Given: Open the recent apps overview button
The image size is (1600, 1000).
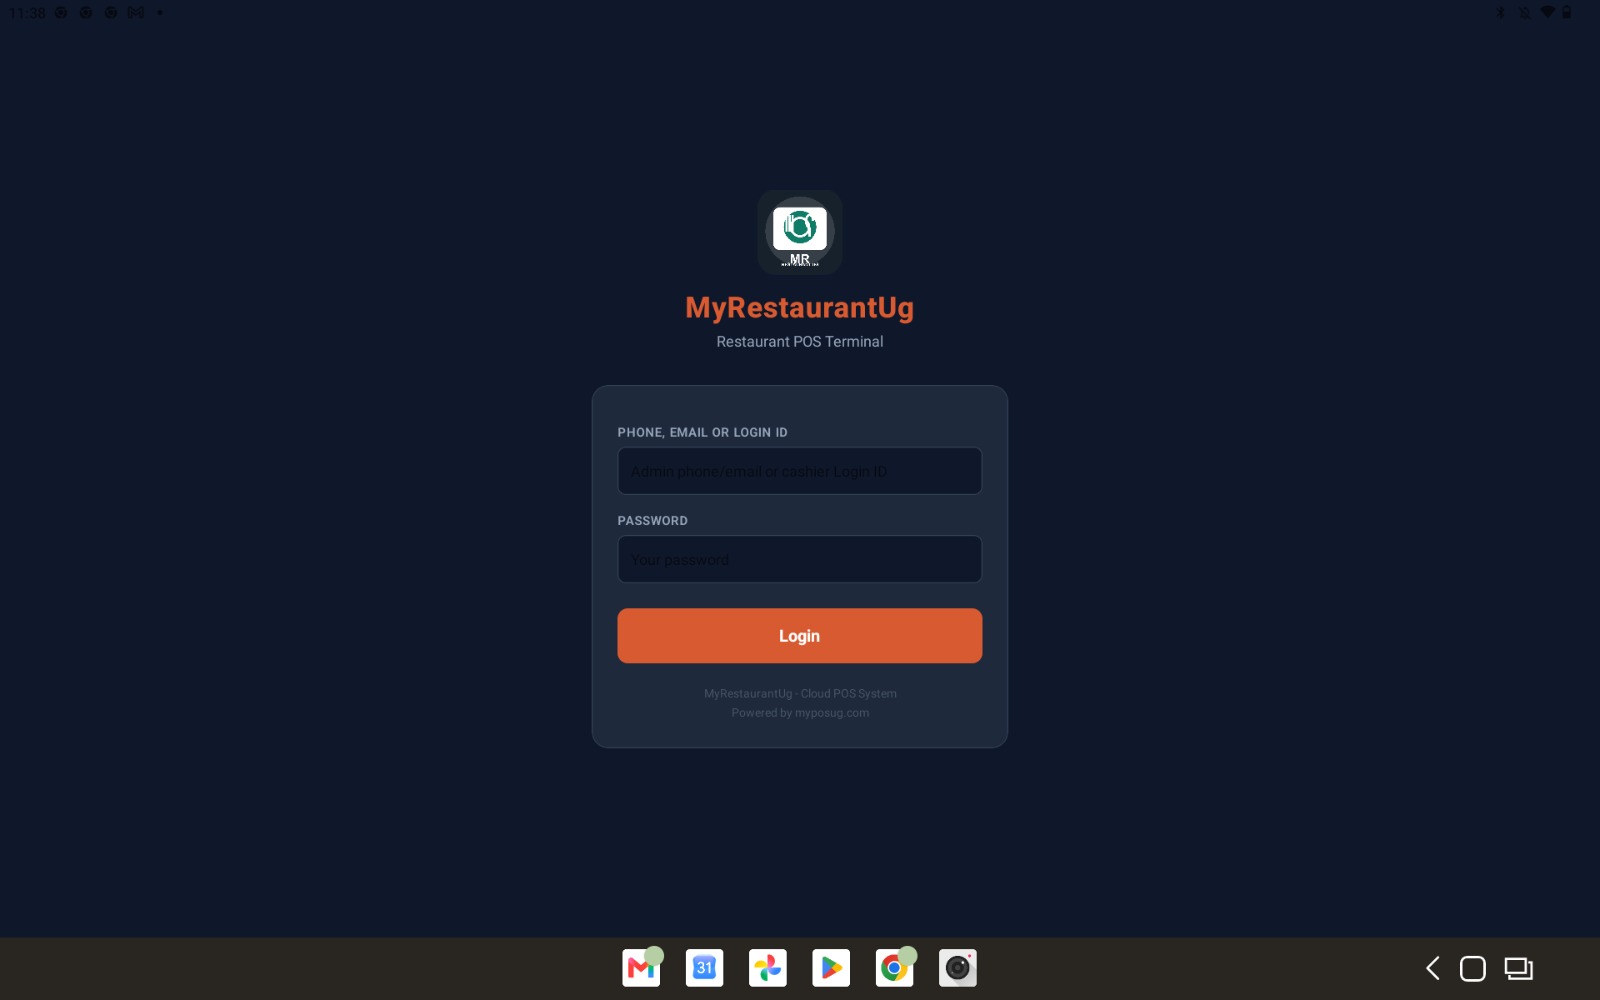Looking at the screenshot, I should 1519,968.
